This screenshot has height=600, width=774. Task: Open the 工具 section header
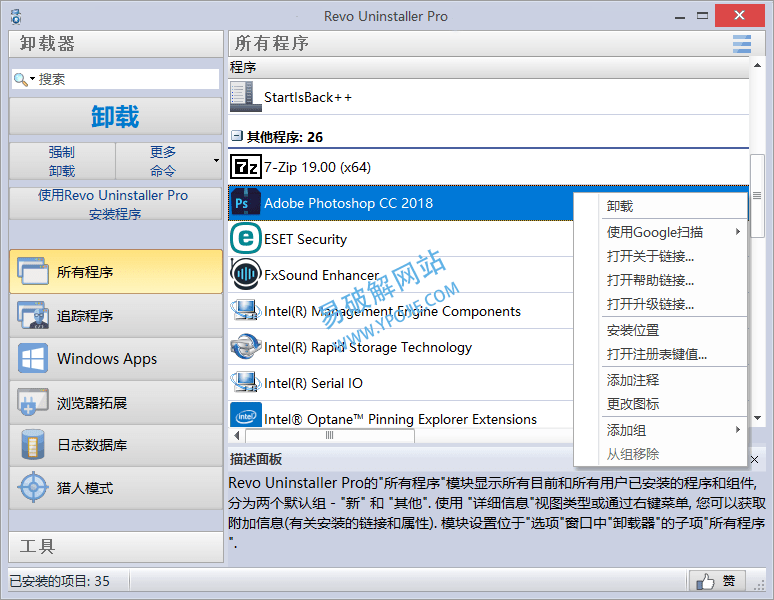[116, 546]
